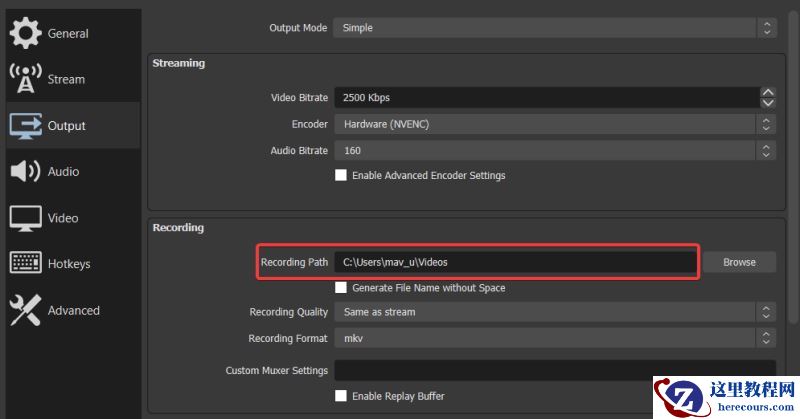800x419 pixels.
Task: Open Recording Format dropdown
Action: 555,338
